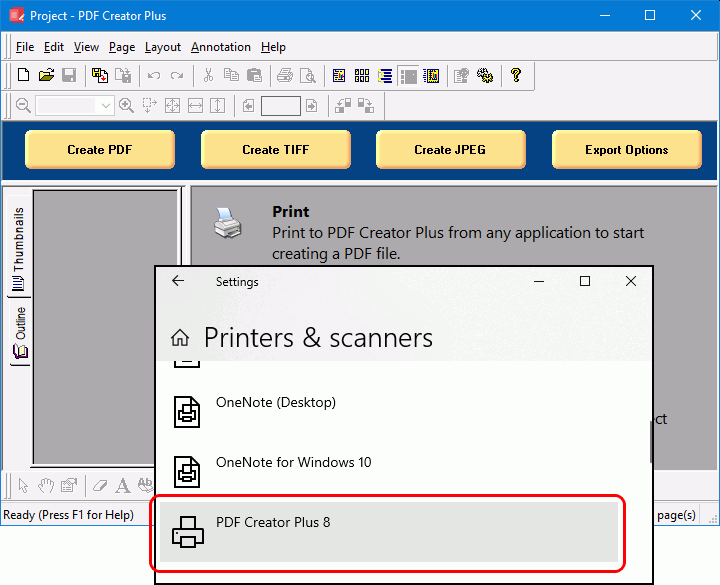The image size is (720, 585).
Task: Switch to the Thumbnails side tab
Action: click(18, 247)
